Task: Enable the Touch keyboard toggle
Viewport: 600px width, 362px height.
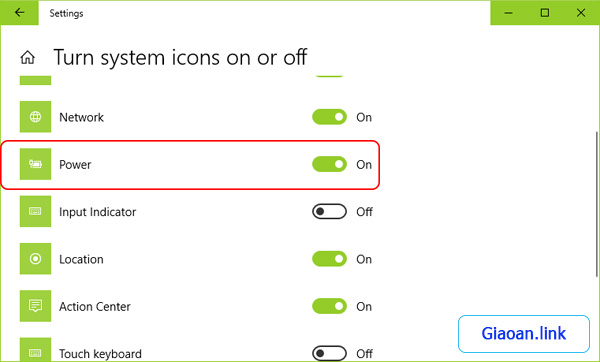Action: 329,353
